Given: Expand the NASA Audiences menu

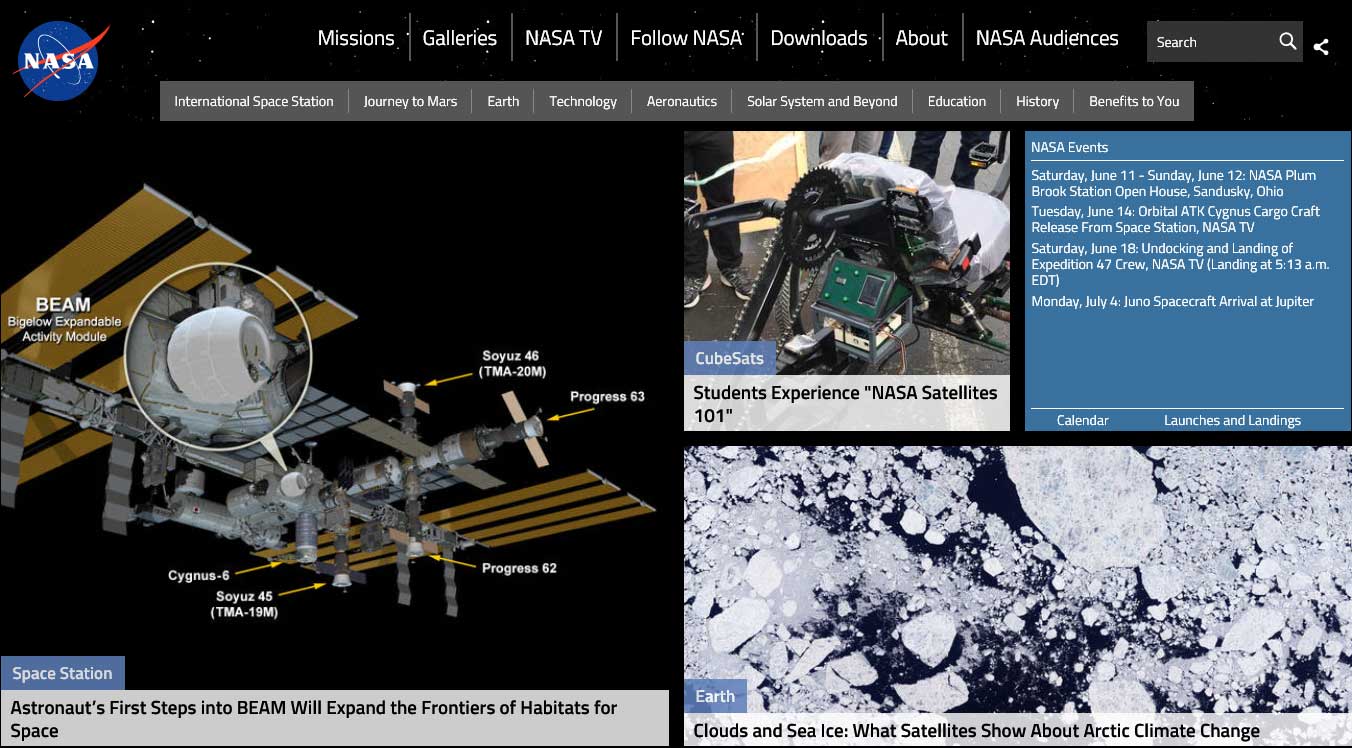Looking at the screenshot, I should point(1046,38).
